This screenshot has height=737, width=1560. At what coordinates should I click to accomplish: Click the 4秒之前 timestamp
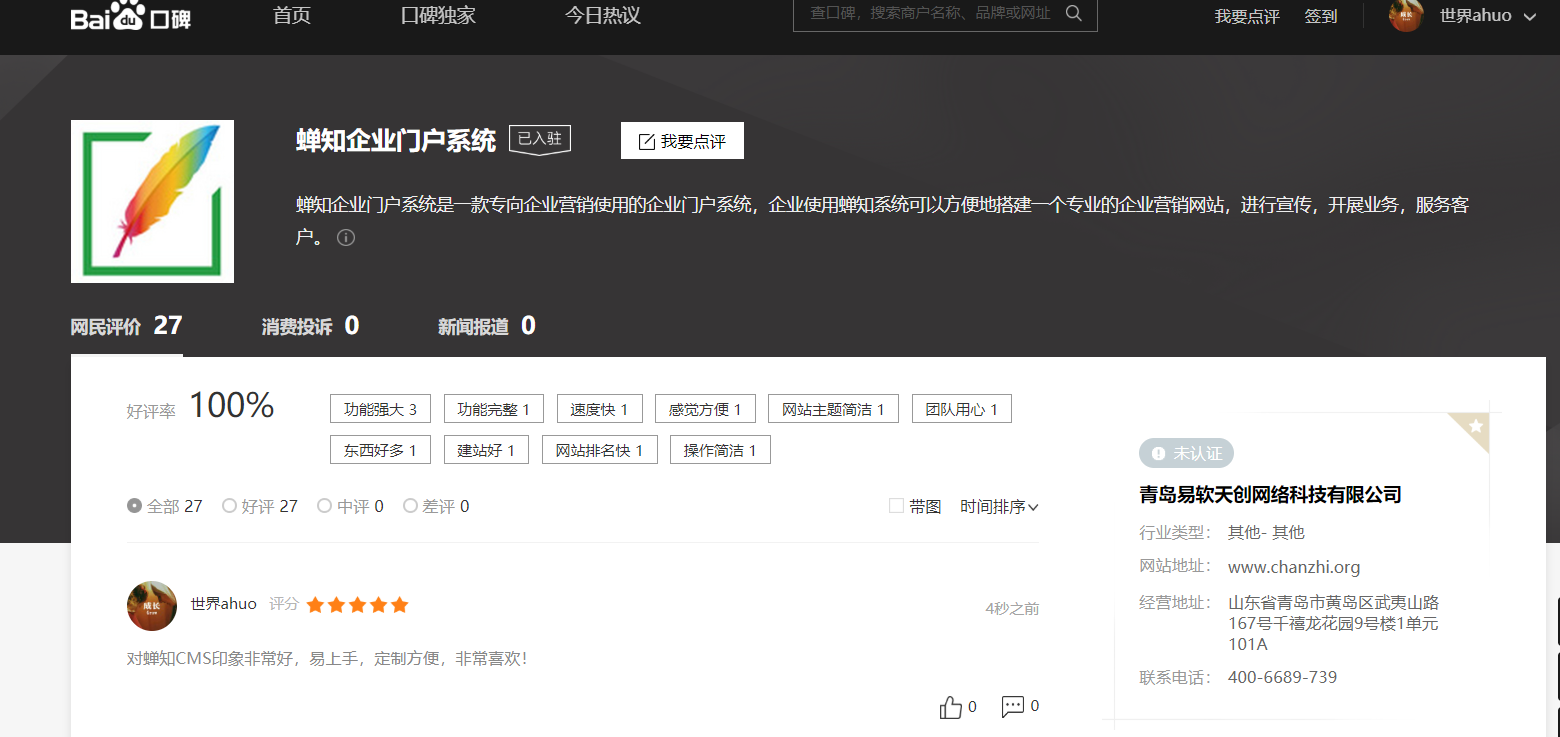click(1012, 608)
